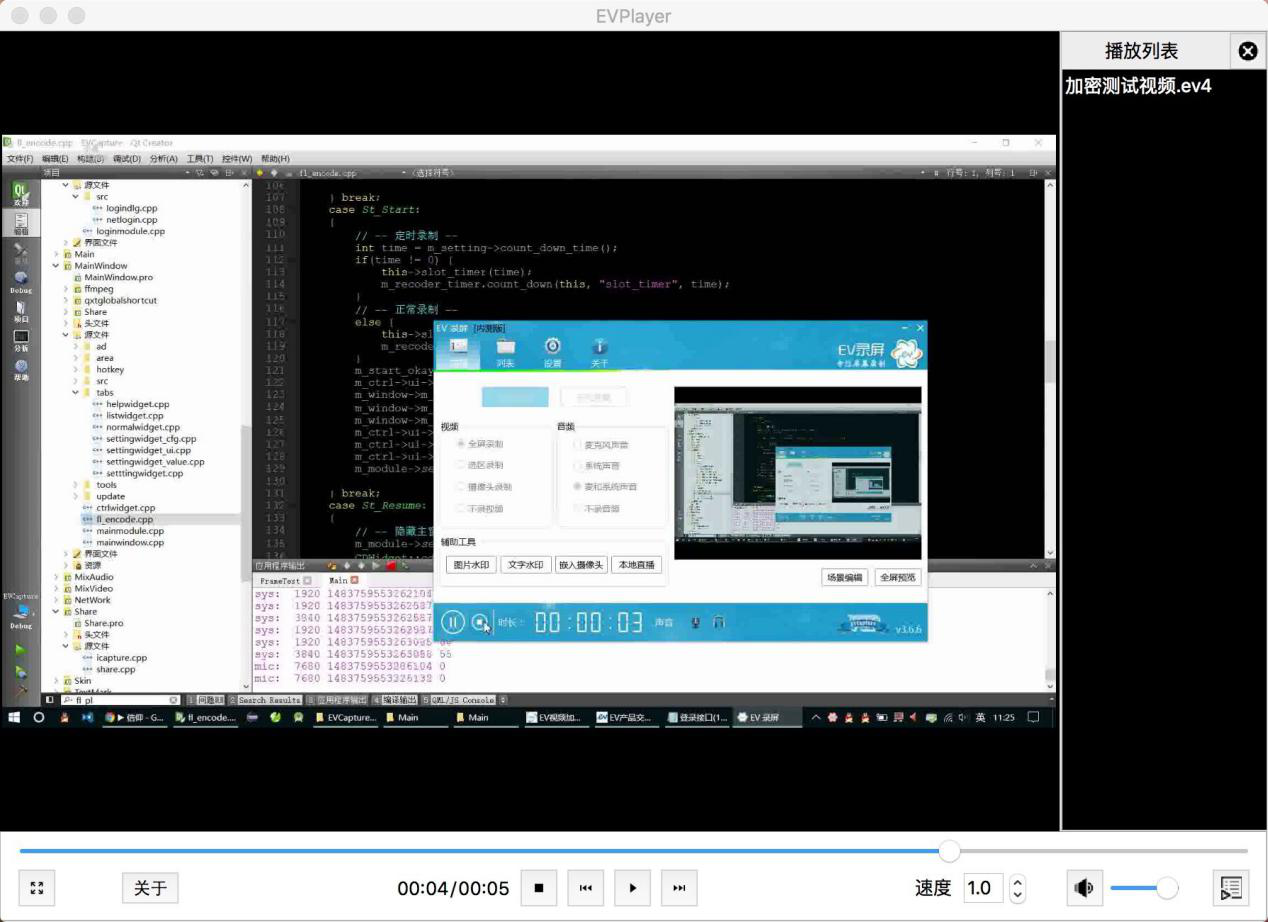Stop the video playback
1268x922 pixels.
(x=539, y=887)
